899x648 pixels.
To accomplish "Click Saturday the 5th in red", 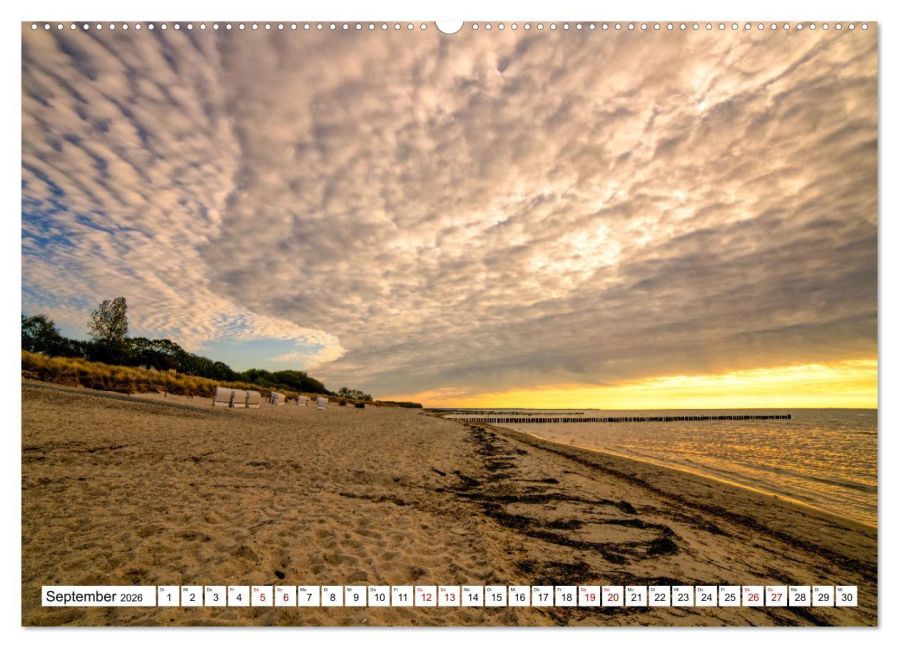I will pyautogui.click(x=262, y=597).
